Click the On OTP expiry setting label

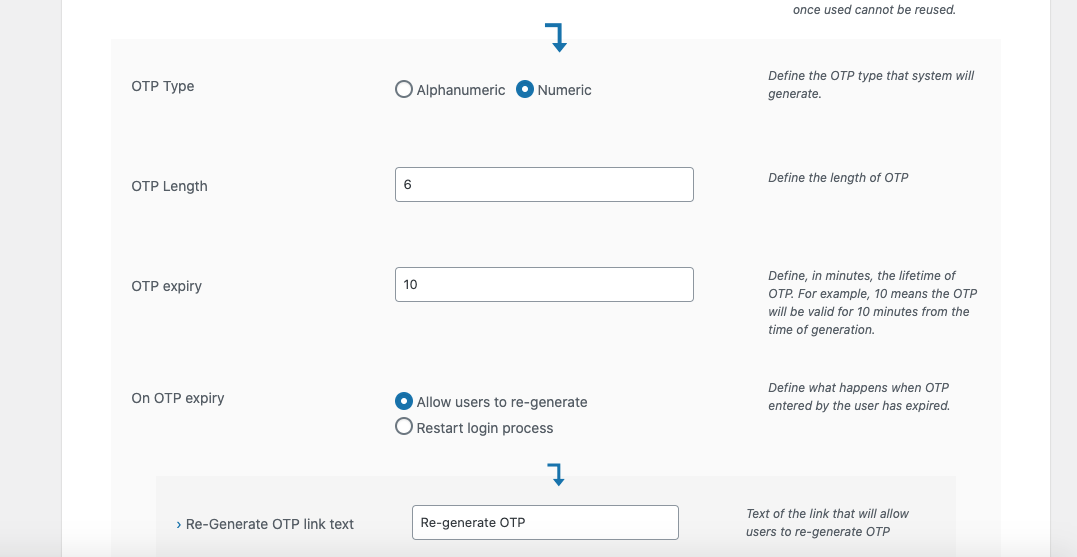pos(178,398)
